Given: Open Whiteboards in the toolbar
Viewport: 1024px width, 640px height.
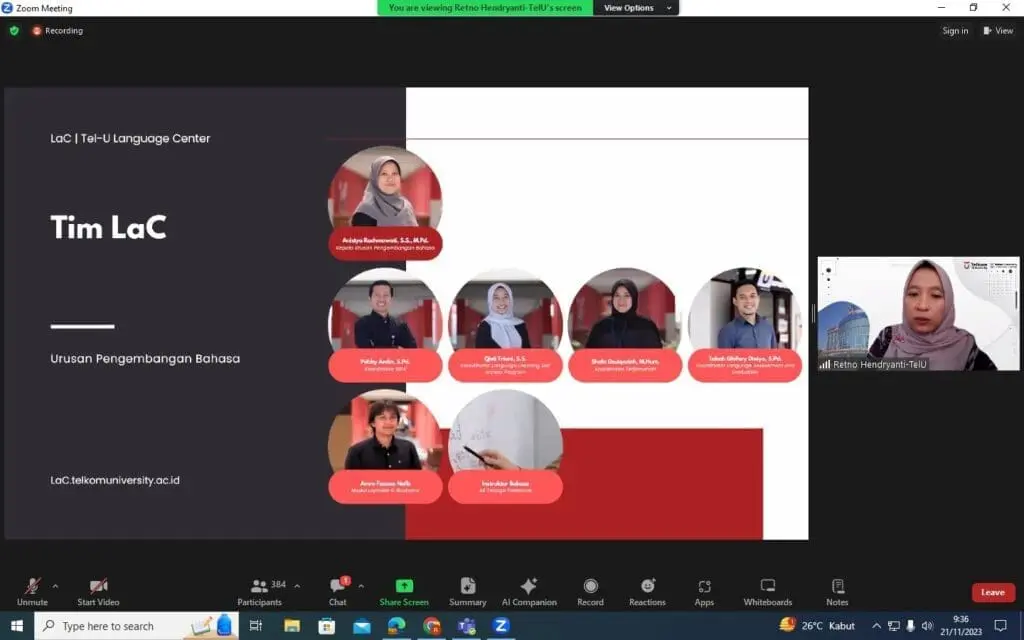Looking at the screenshot, I should tap(767, 591).
